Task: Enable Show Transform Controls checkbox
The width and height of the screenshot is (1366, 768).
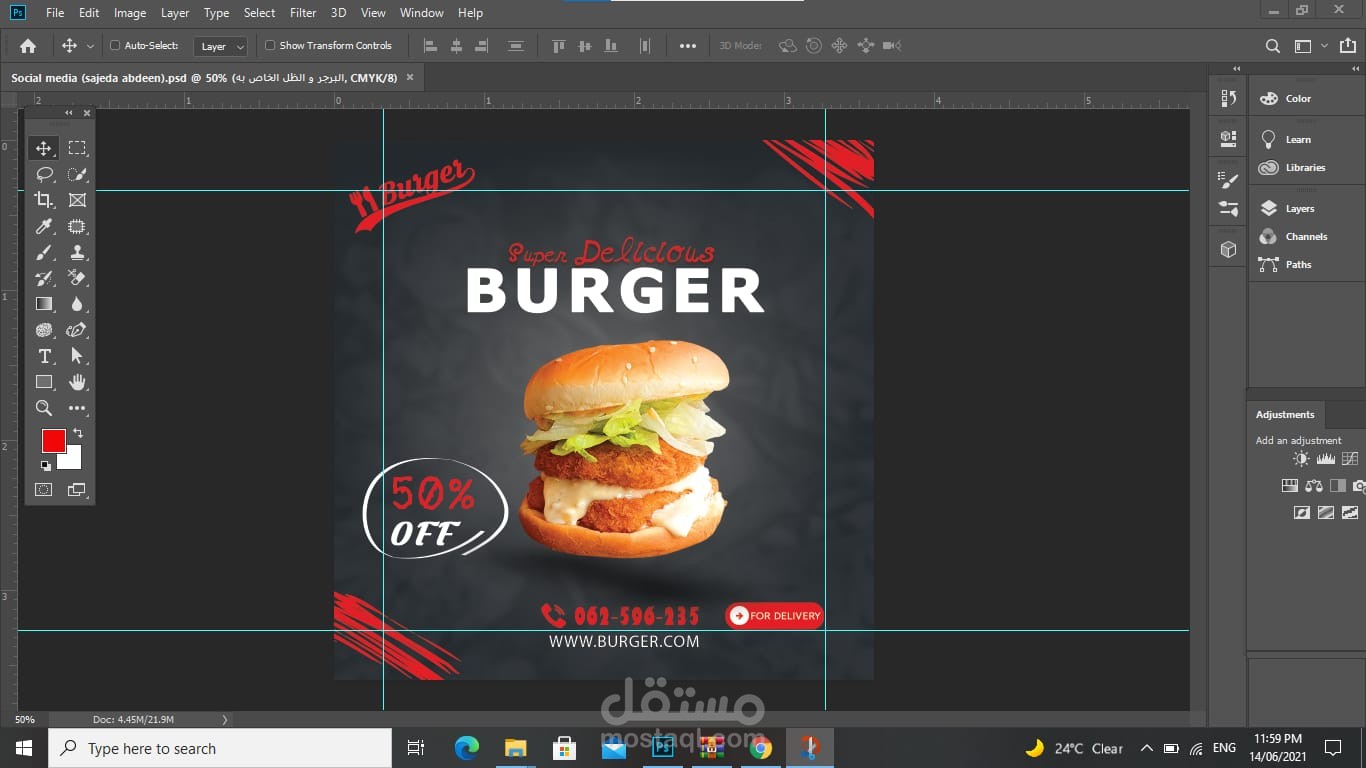Action: click(270, 45)
